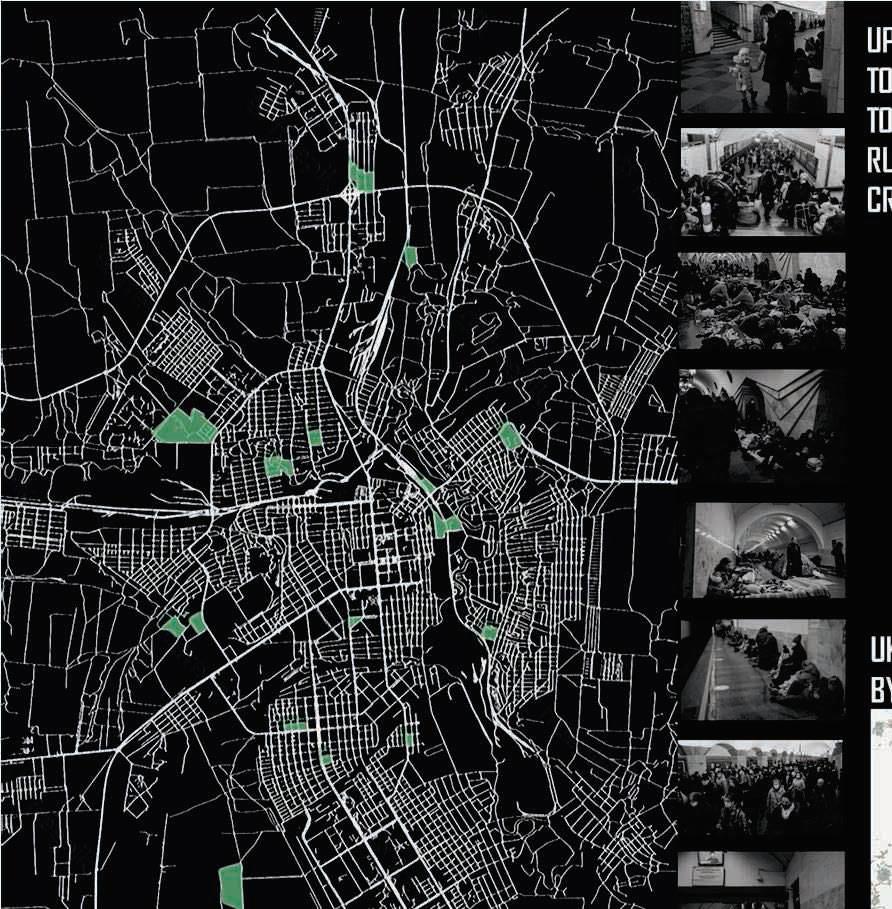Open photo of crowded metro platform beside train

click(762, 181)
